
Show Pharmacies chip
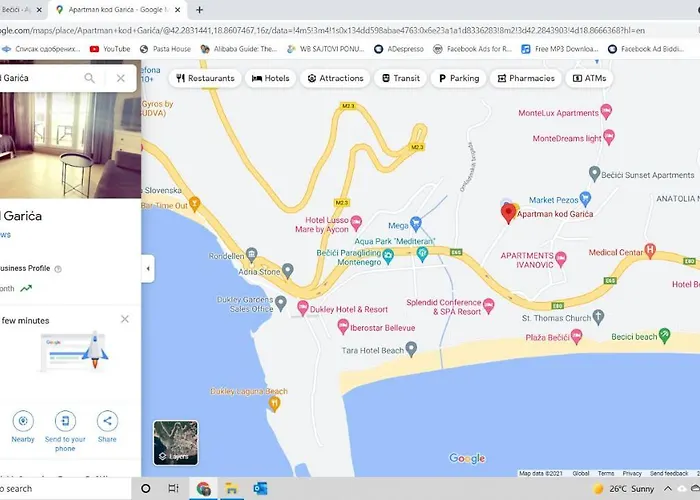click(x=526, y=78)
